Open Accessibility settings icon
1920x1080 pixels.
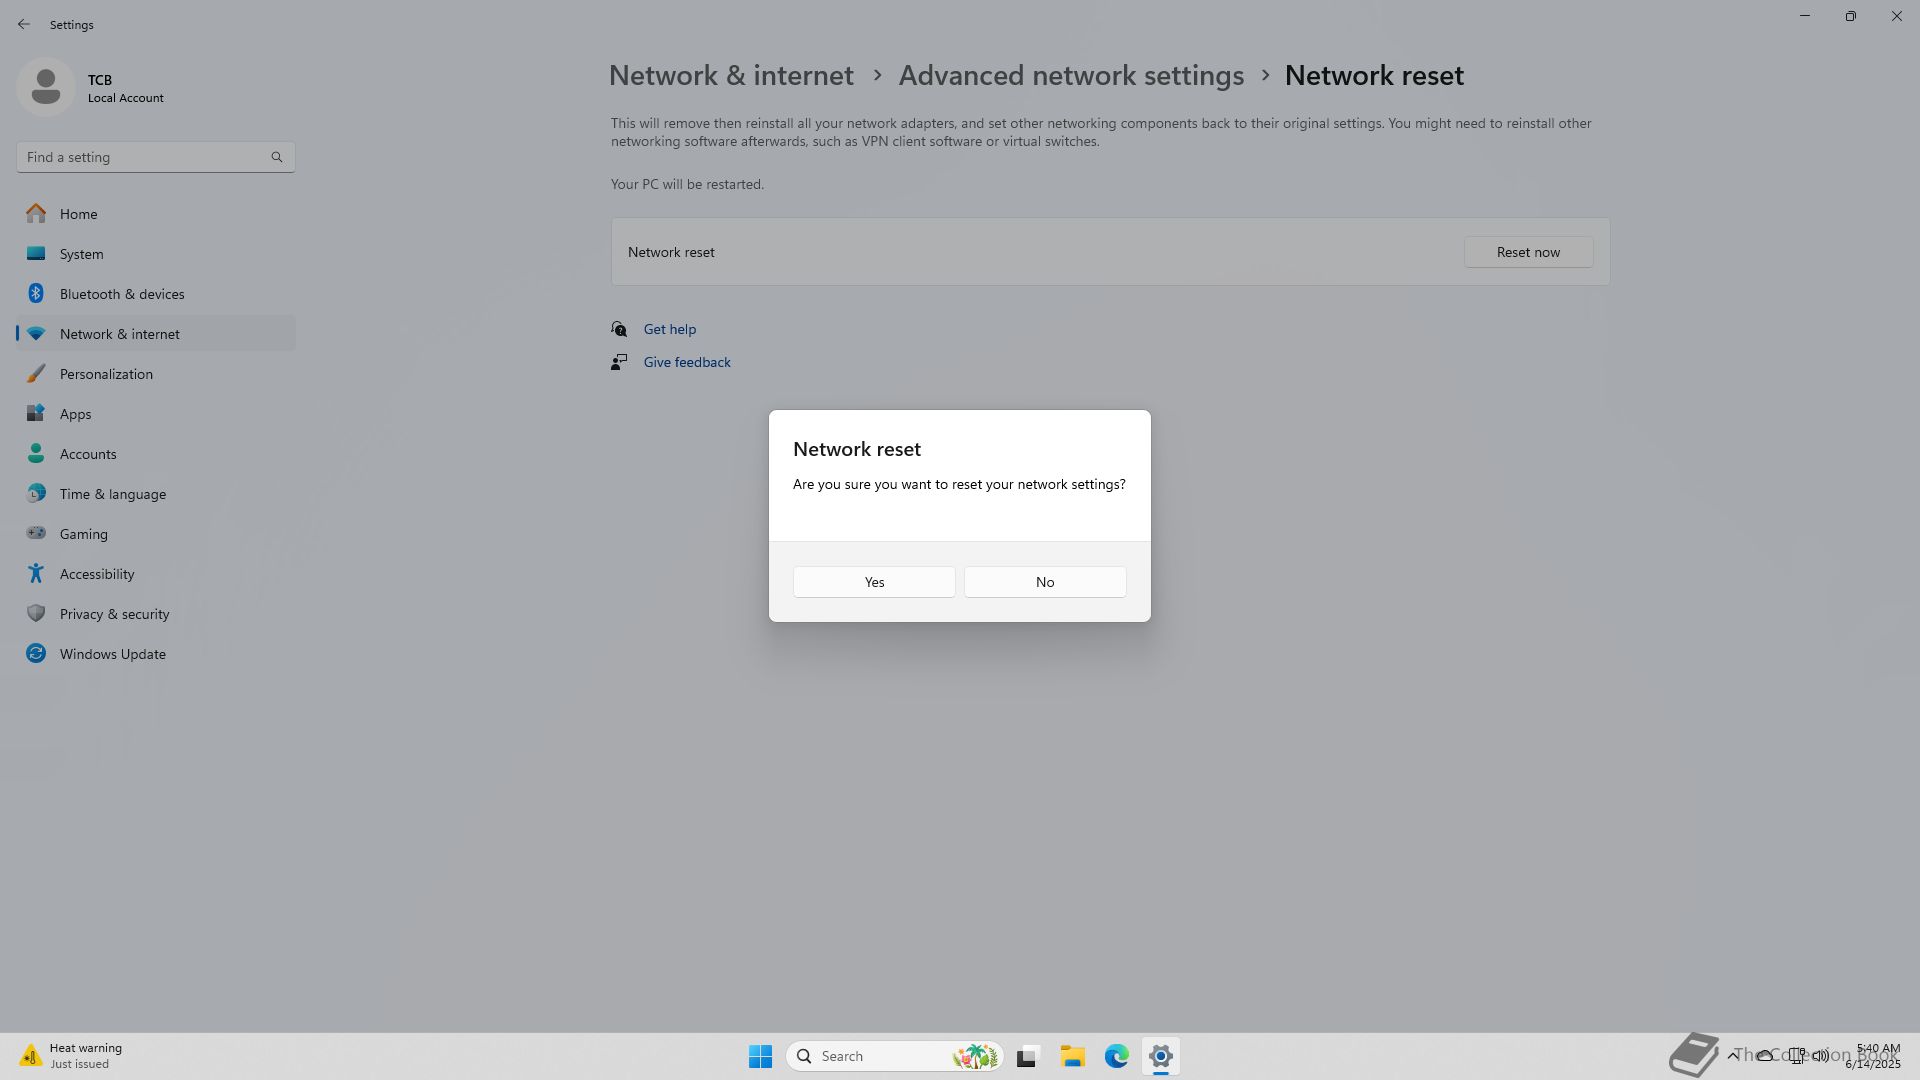tap(36, 574)
